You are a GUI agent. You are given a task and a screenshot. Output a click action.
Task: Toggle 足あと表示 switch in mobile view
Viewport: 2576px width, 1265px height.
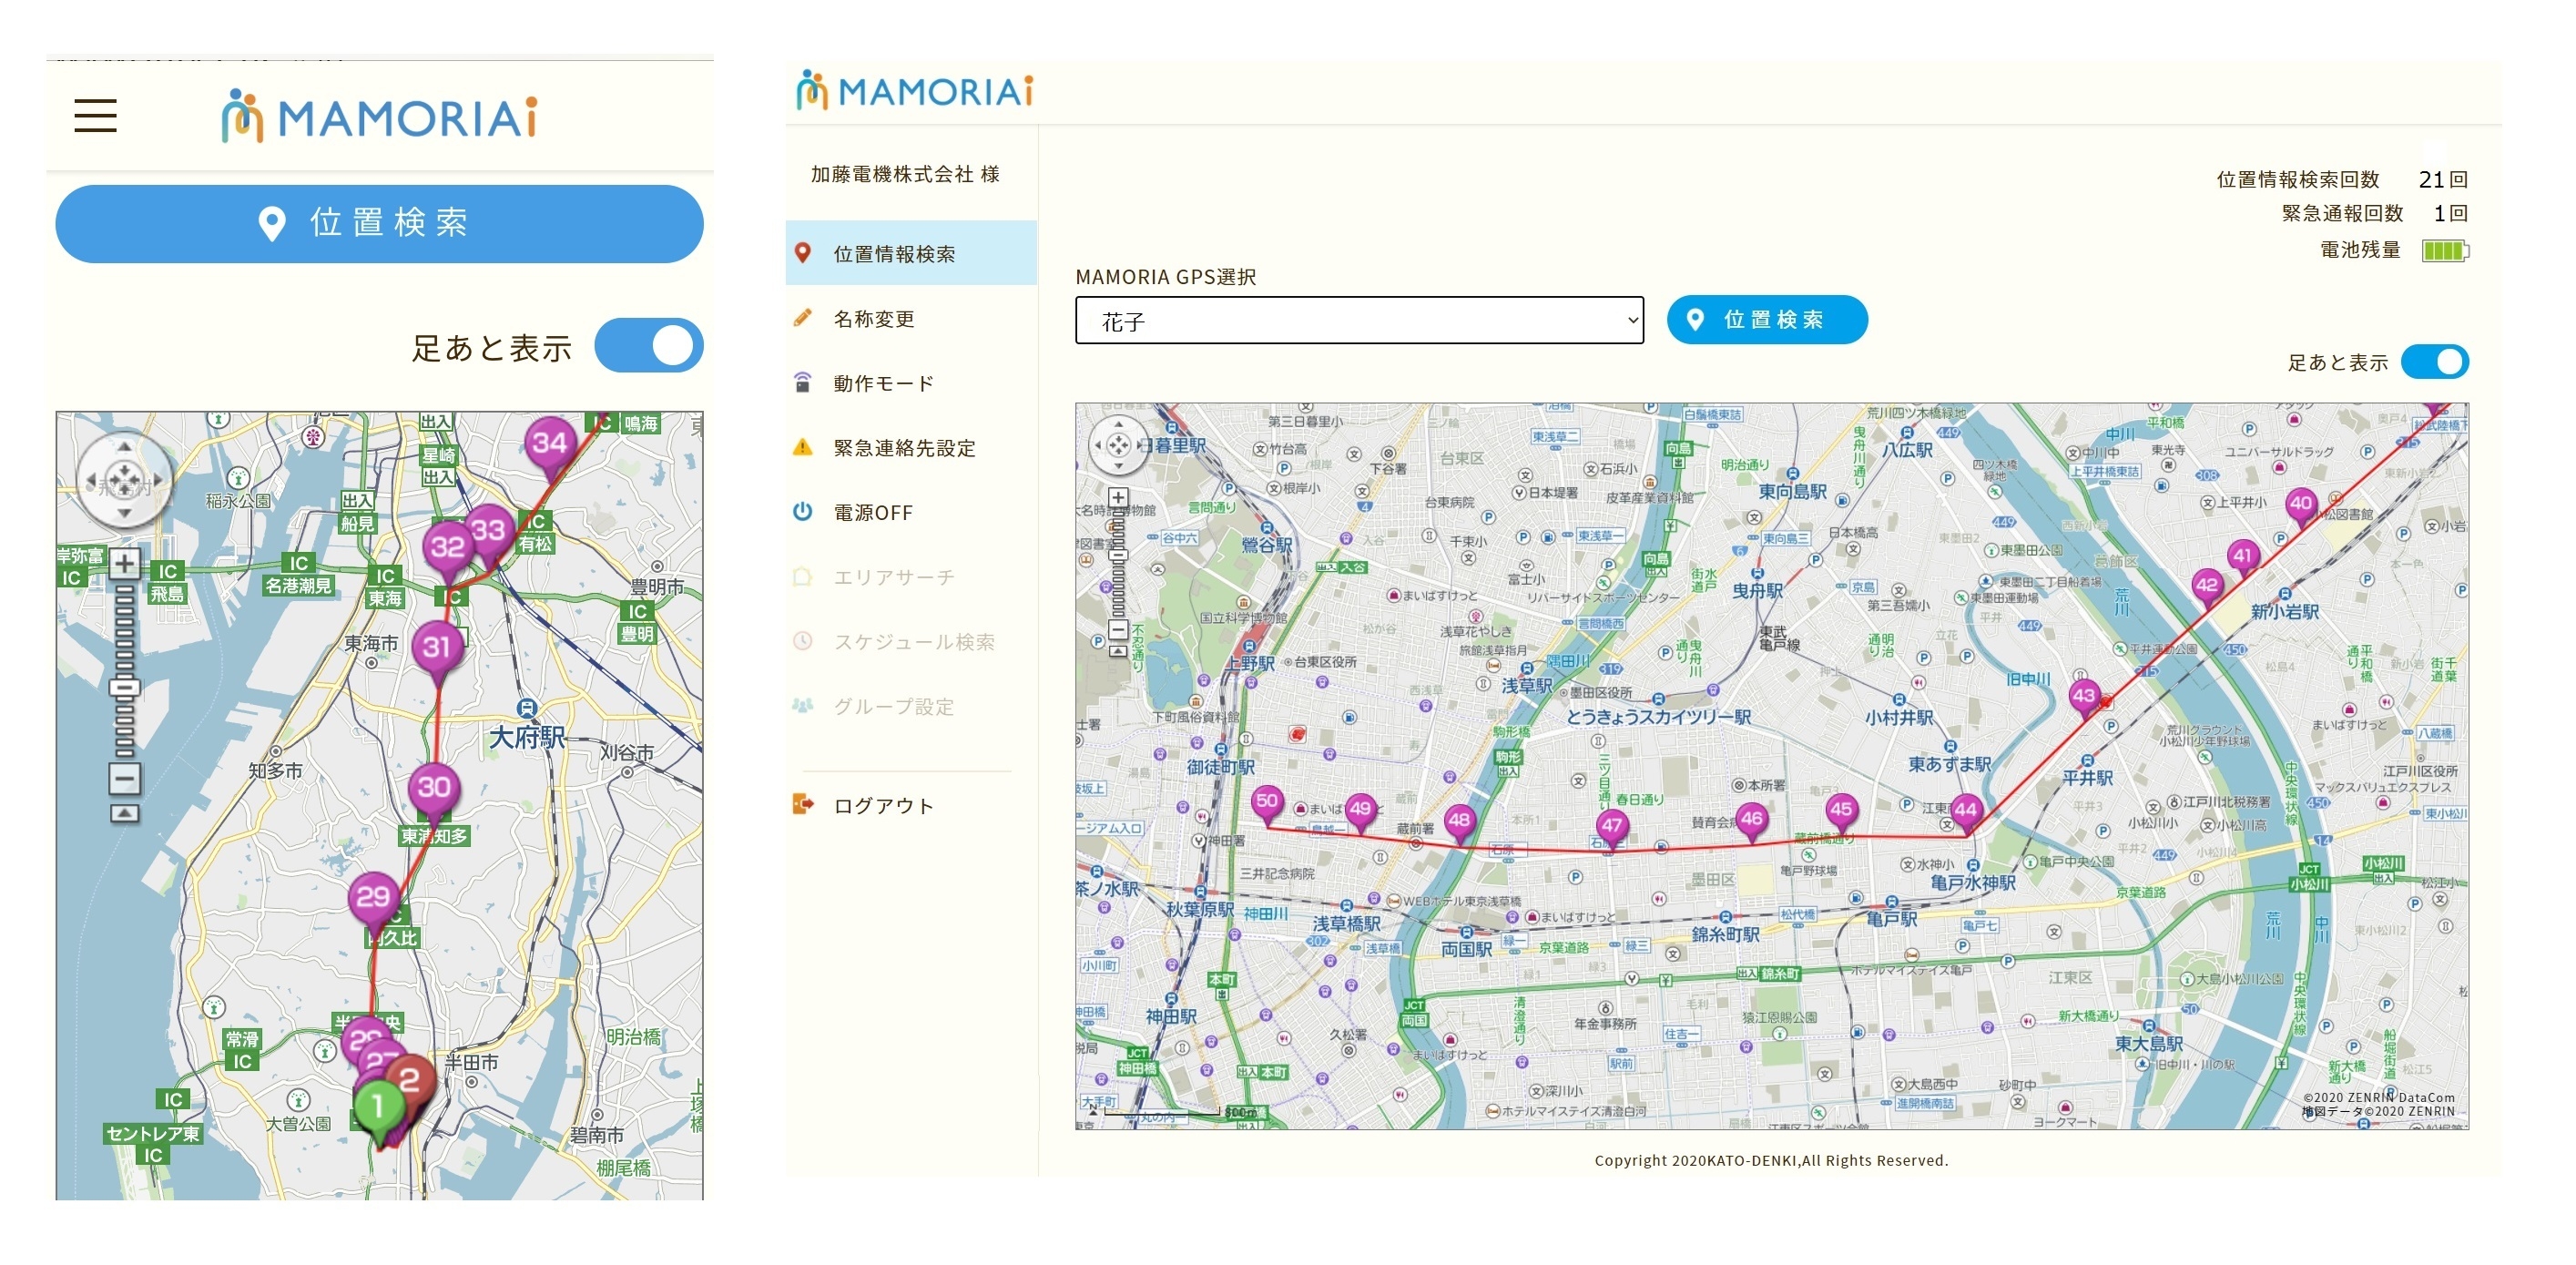click(x=649, y=347)
